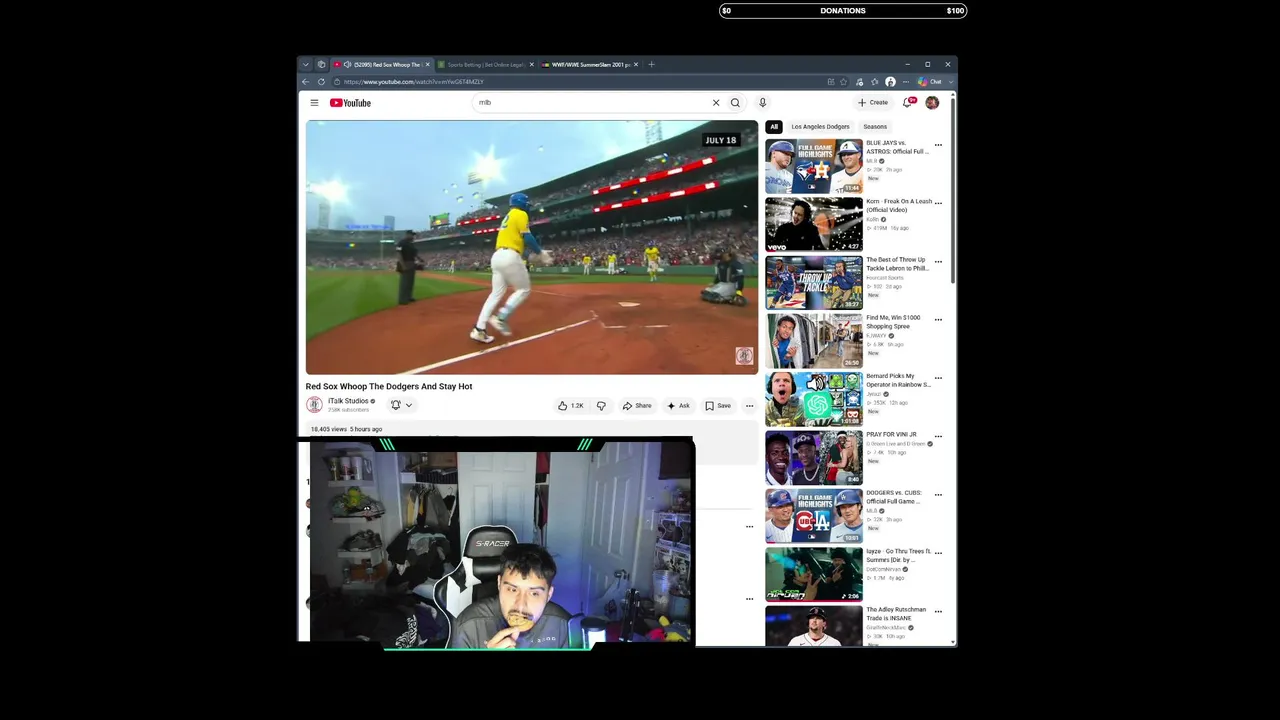Bookmark this page with the star

[843, 82]
